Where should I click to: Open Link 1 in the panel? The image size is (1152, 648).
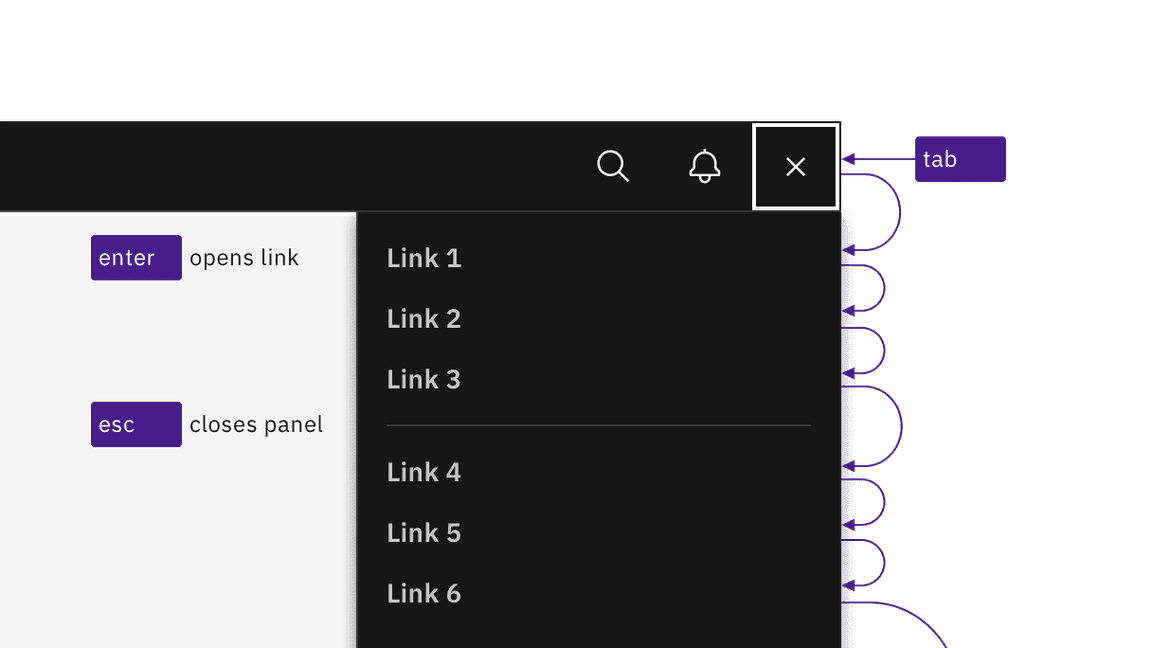tap(423, 257)
